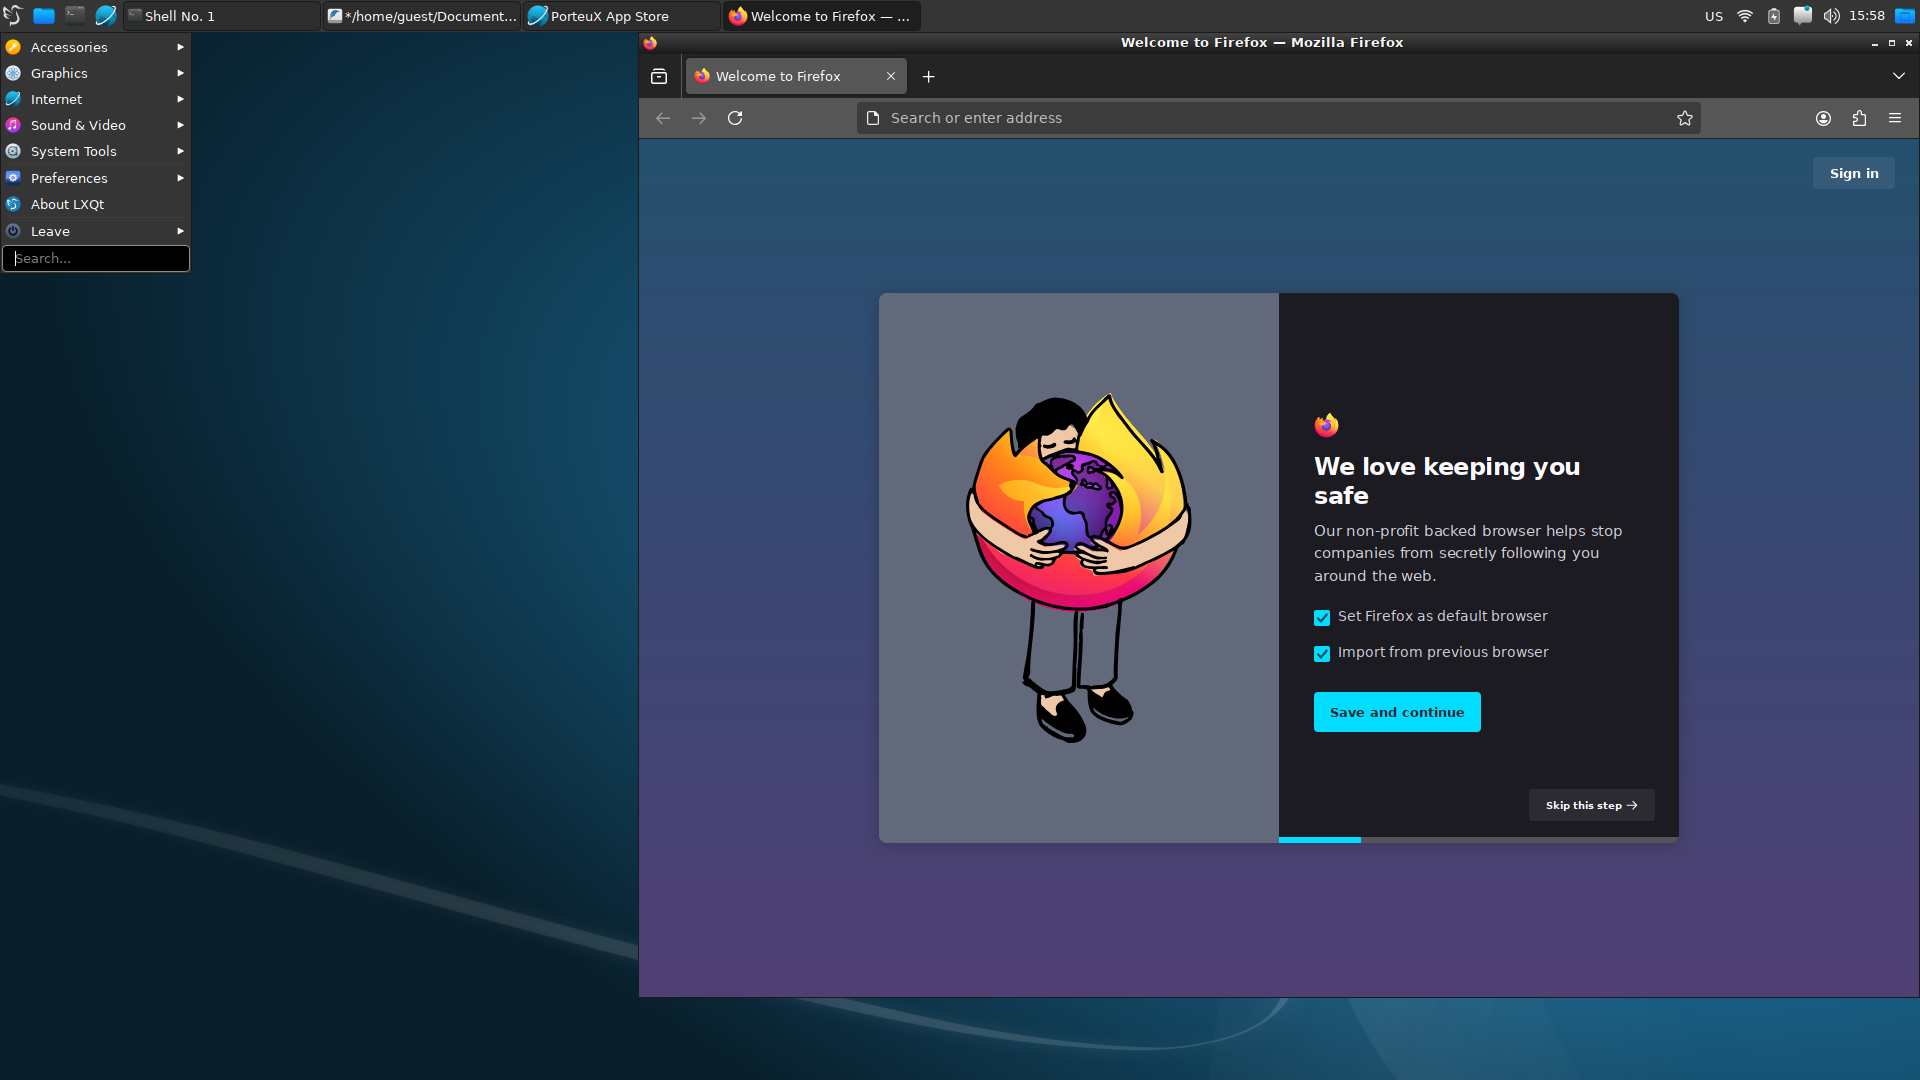Reload the current Firefox page
This screenshot has height=1080, width=1920.
pos(735,118)
